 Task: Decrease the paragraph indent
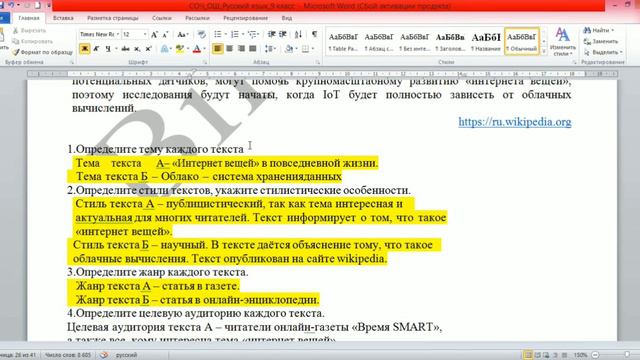point(271,34)
